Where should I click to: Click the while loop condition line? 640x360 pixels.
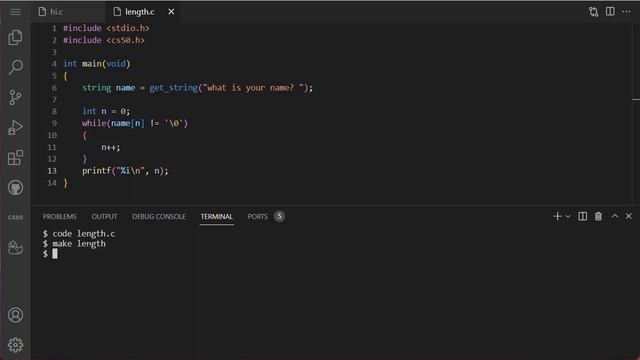coord(135,123)
